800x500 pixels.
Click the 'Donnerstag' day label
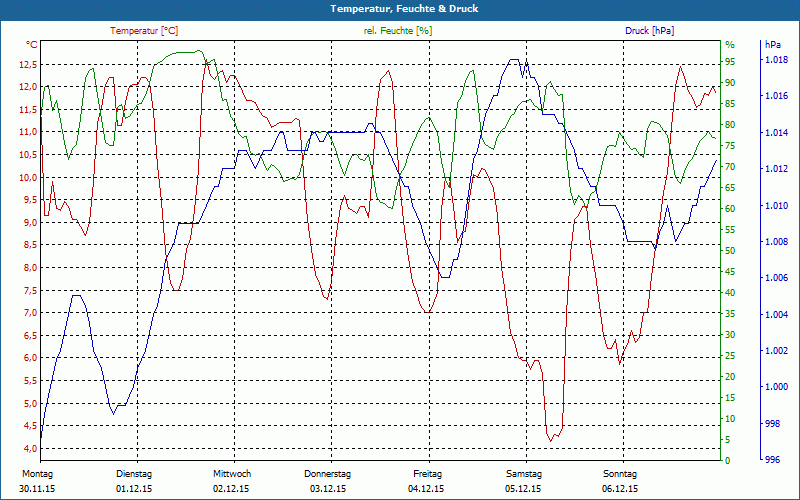328,474
